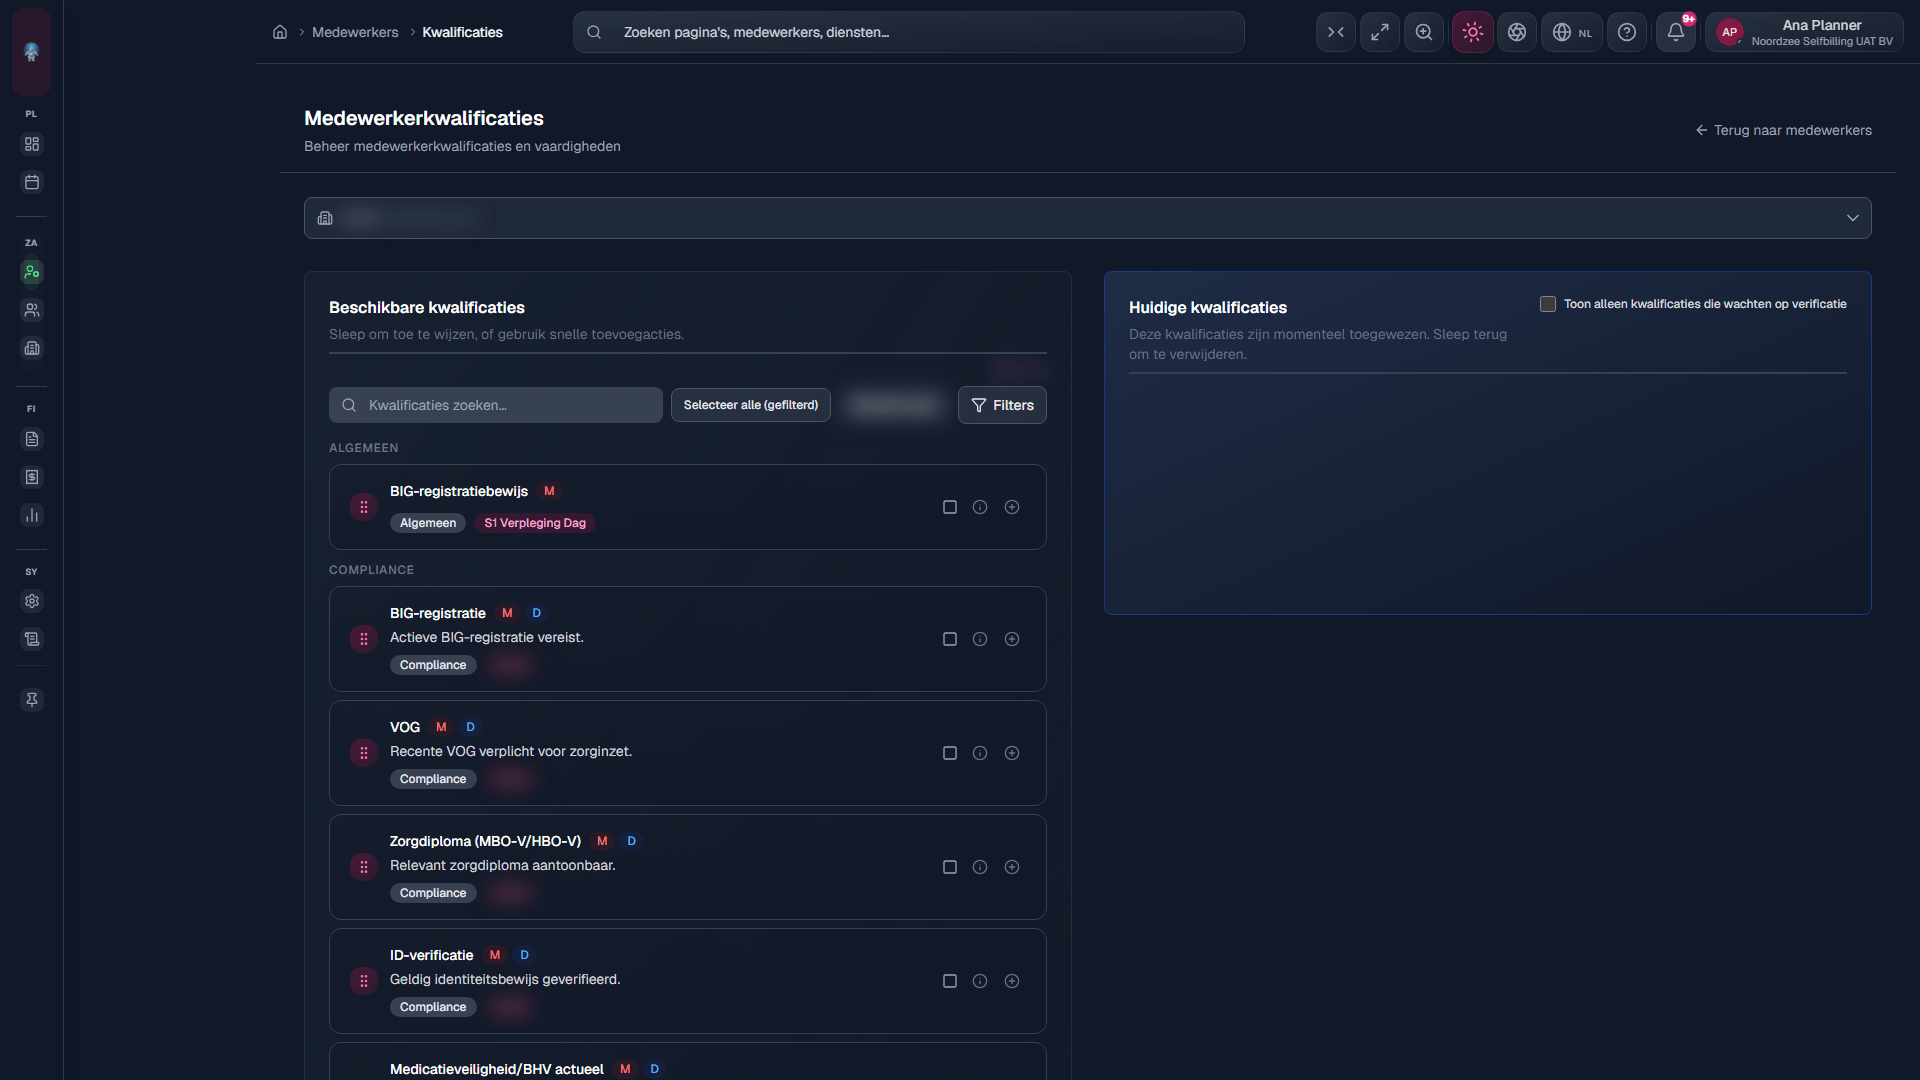Go to home via breadcrumb house icon
This screenshot has height=1080, width=1920.
280,32
